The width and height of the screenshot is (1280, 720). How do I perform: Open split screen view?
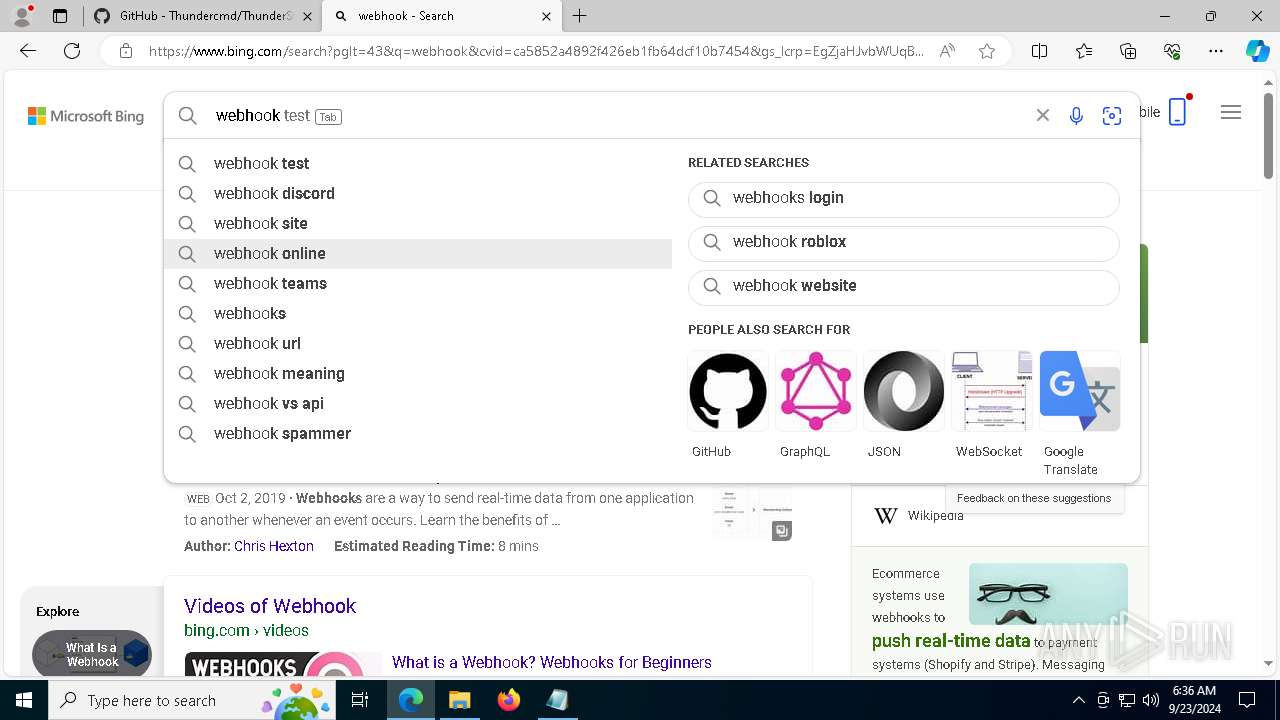[1040, 51]
